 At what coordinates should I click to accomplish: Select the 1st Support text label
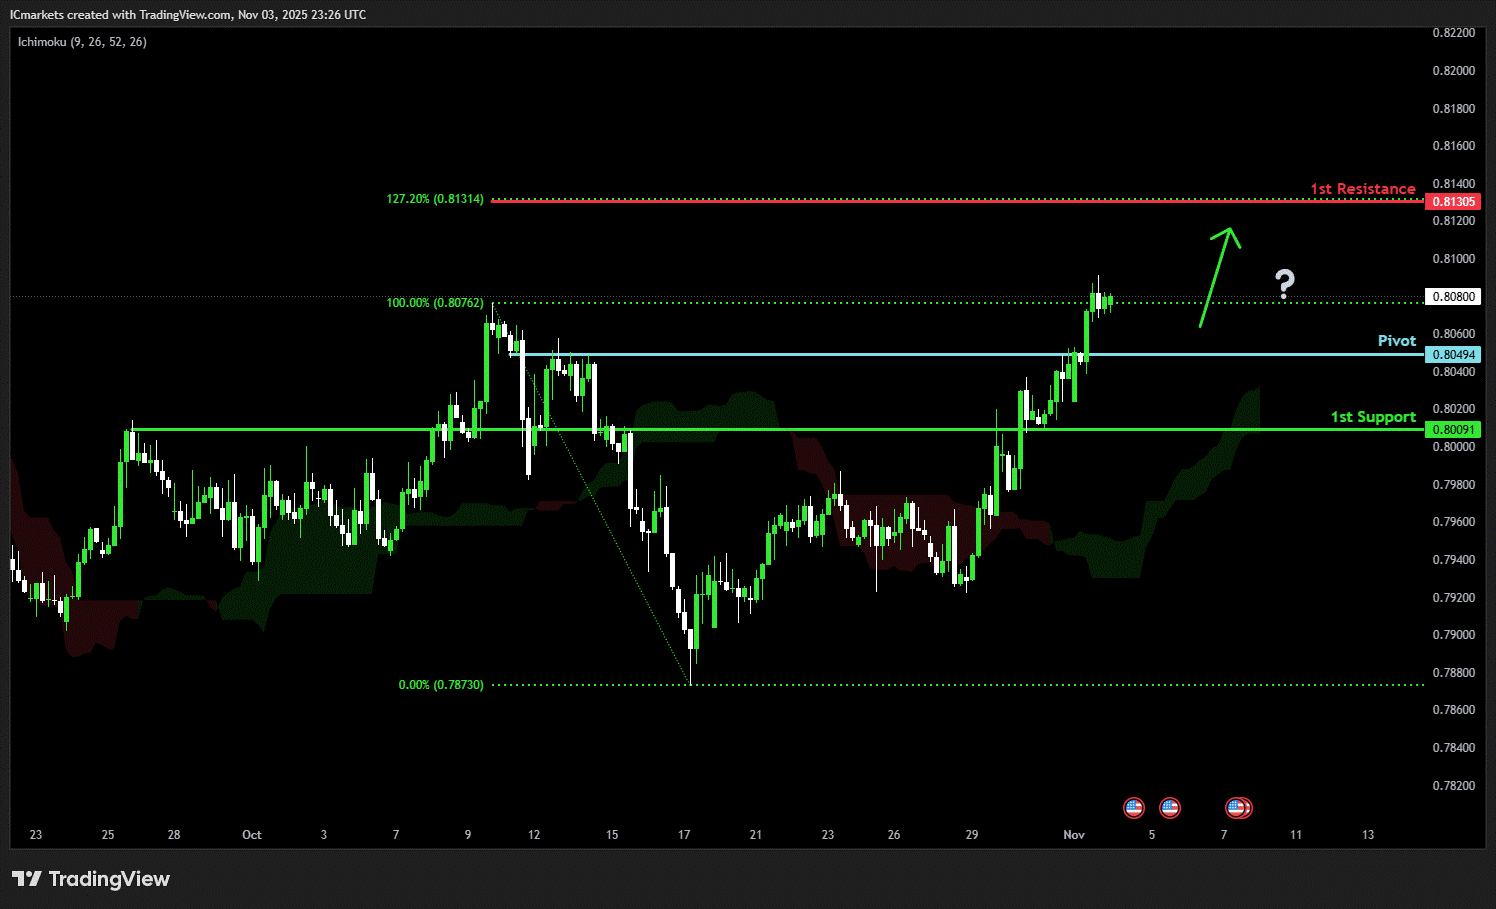(1372, 417)
